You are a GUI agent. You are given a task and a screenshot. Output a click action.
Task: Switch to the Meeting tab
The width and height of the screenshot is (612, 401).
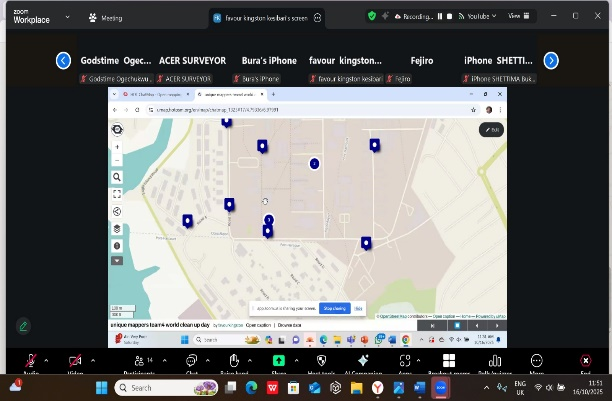(x=106, y=17)
